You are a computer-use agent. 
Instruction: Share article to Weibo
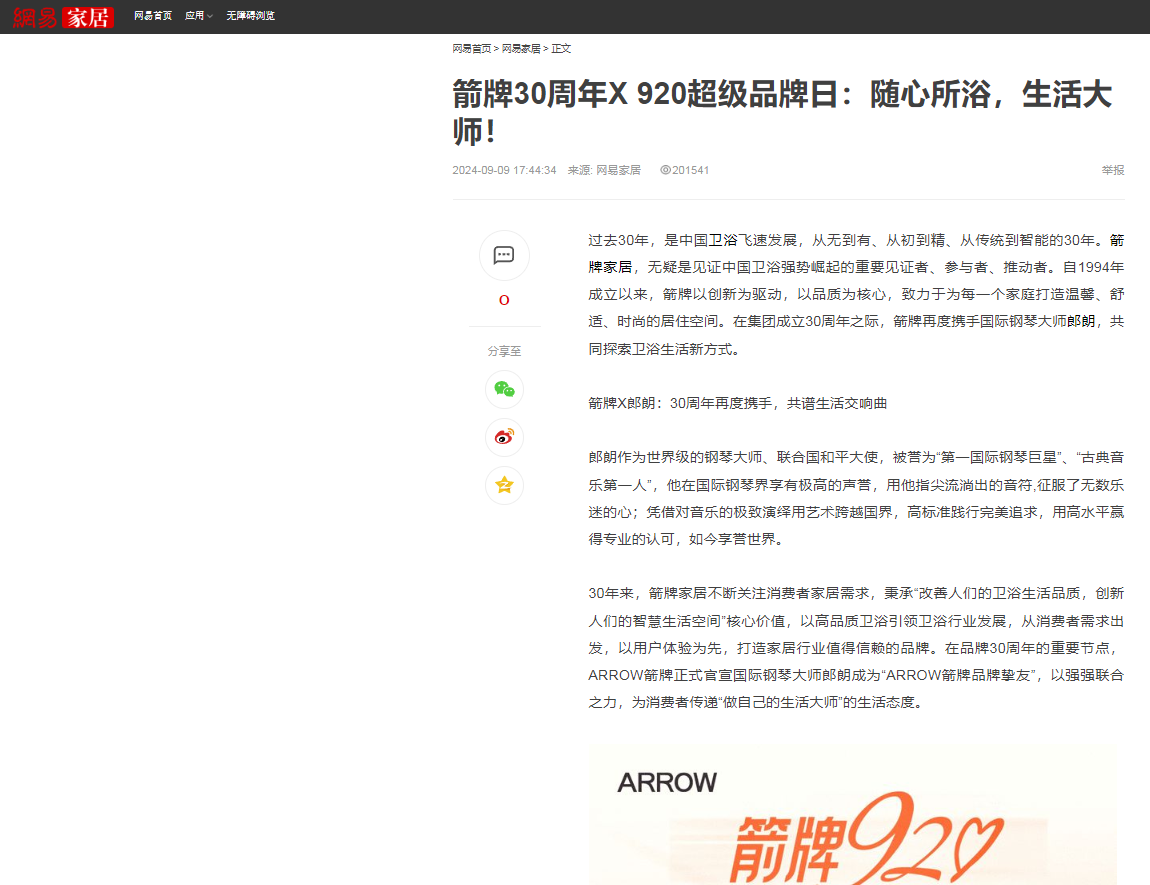click(504, 437)
